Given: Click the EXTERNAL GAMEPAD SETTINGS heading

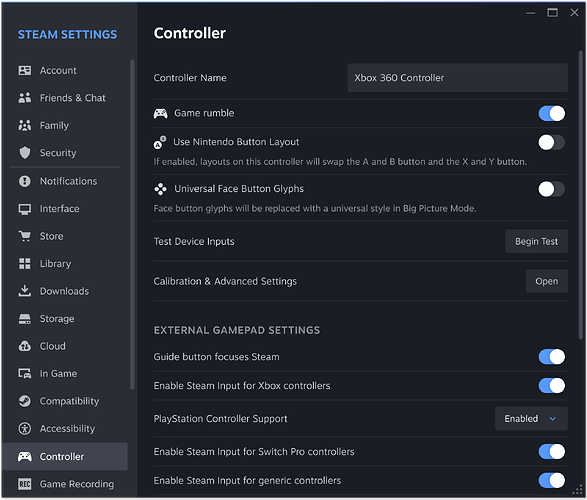Looking at the screenshot, I should pos(237,330).
